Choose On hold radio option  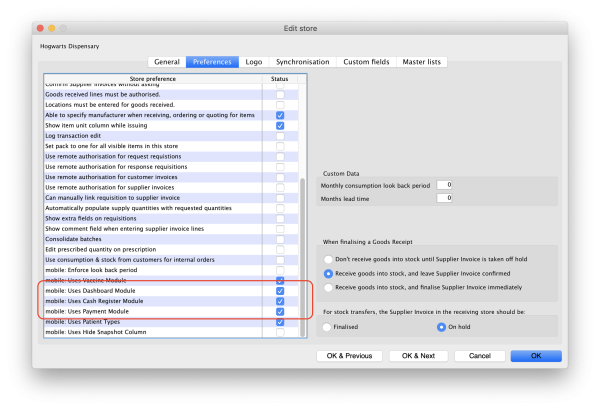click(441, 325)
